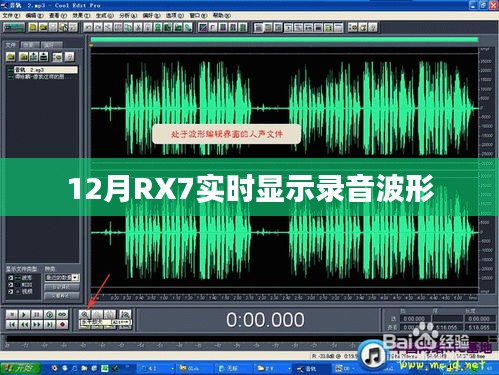The height and width of the screenshot is (375, 499).
Task: Click the Fast Forward button
Action: [37, 324]
